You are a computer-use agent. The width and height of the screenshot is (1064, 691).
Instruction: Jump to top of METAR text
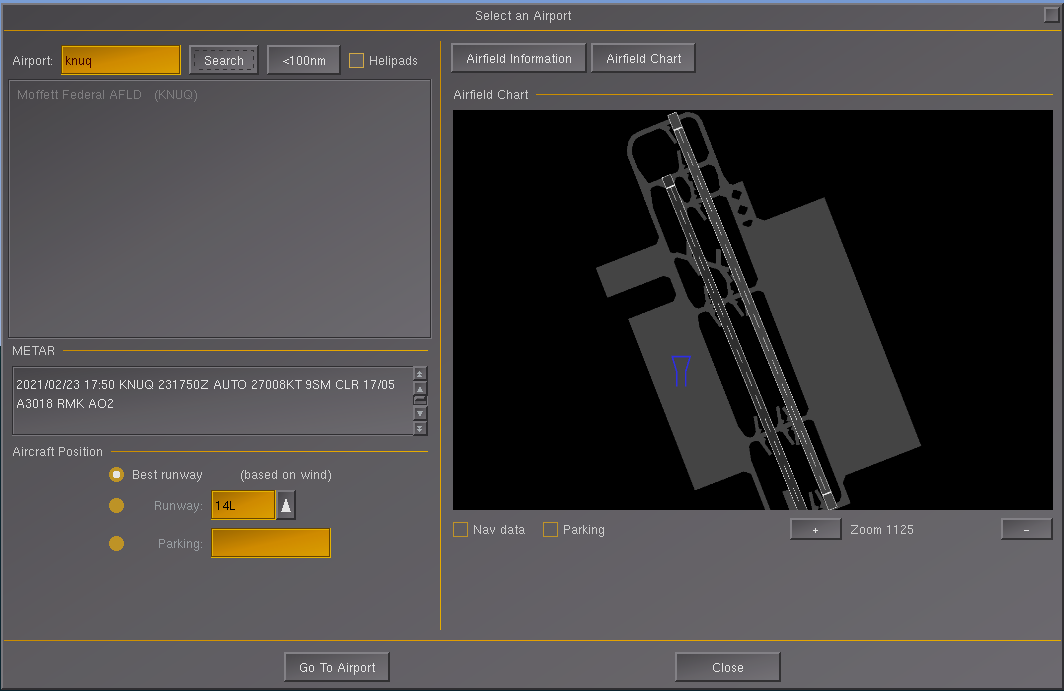(420, 374)
